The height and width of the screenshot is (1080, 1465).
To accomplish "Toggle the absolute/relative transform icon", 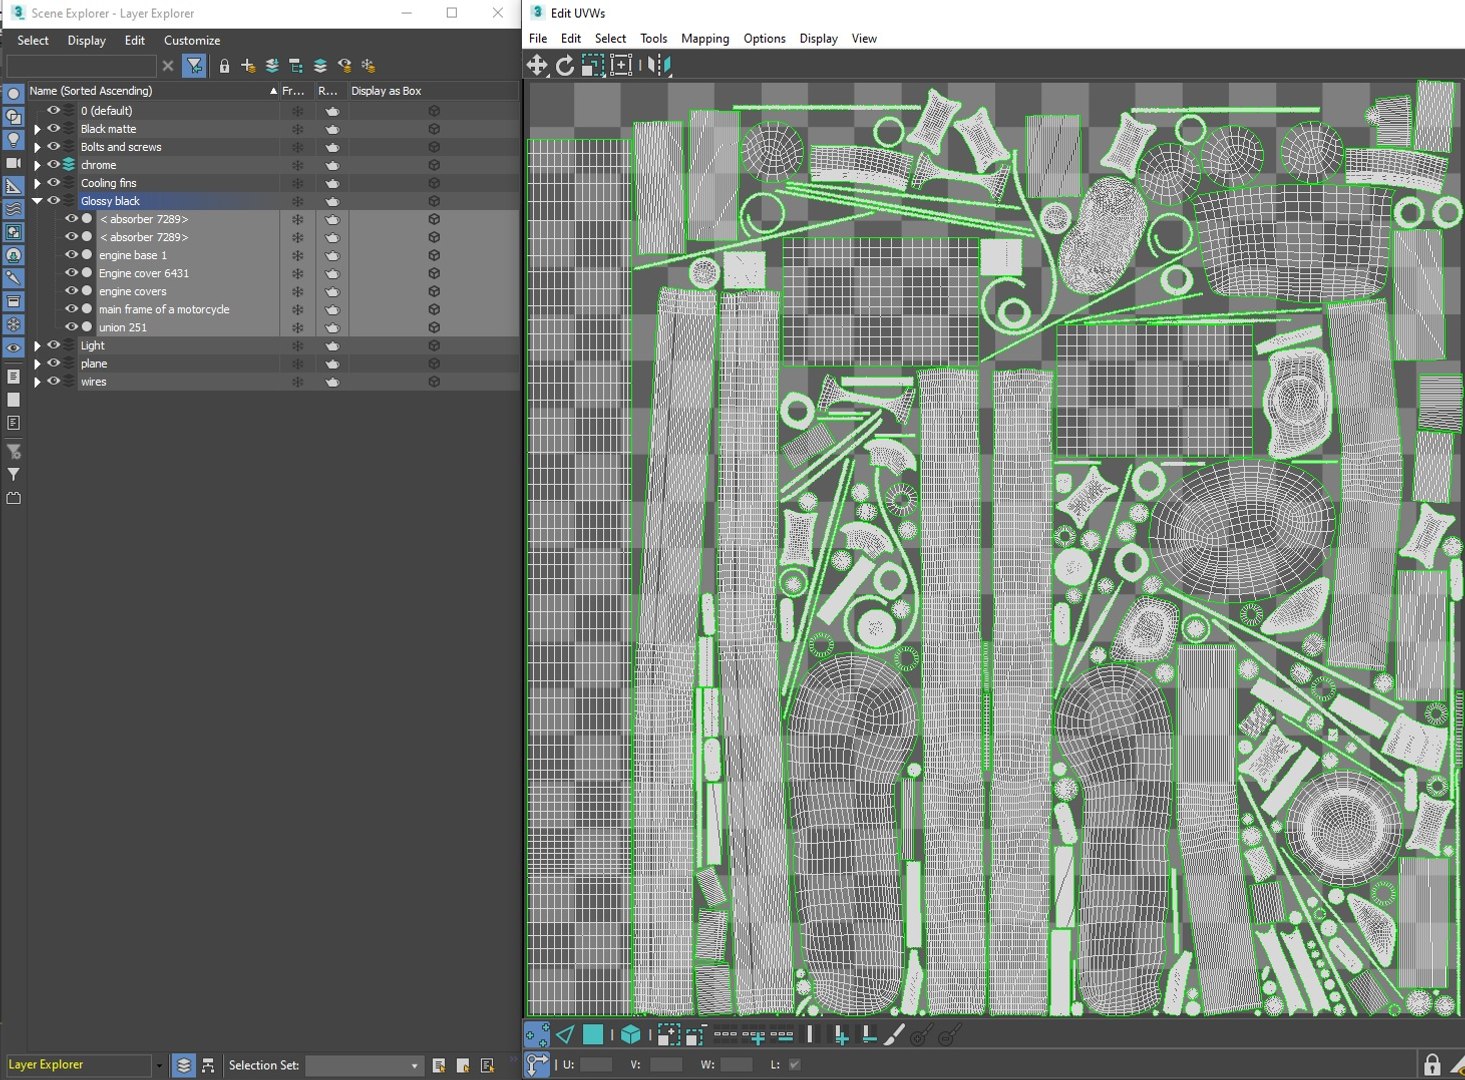I will (x=537, y=1064).
